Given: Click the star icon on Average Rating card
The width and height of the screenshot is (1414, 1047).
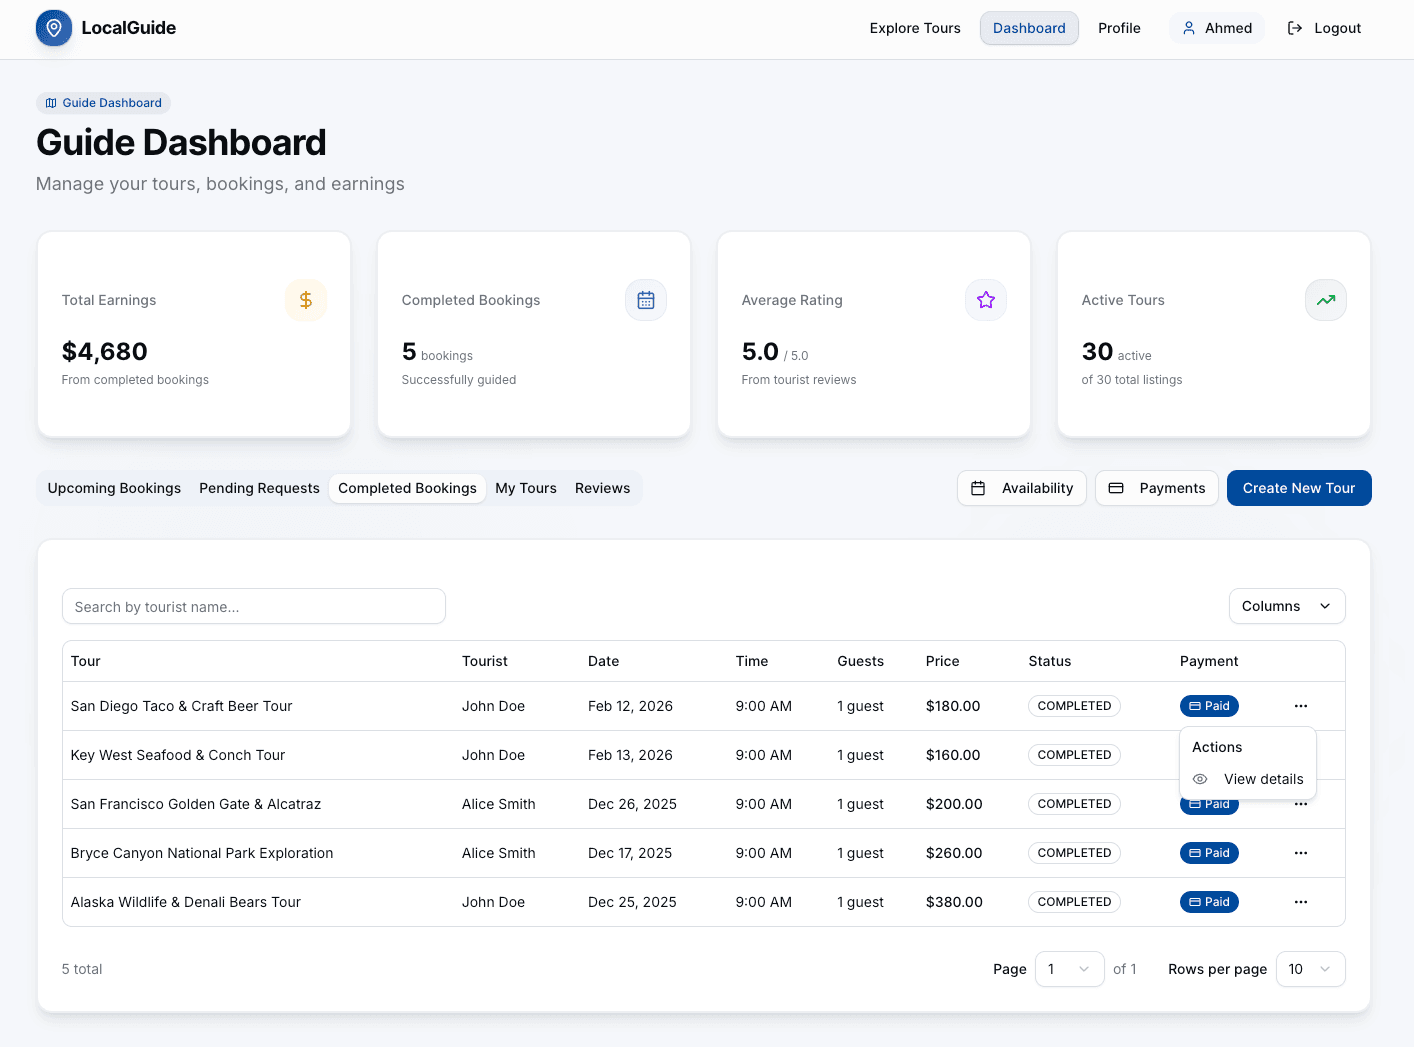Looking at the screenshot, I should (x=986, y=300).
